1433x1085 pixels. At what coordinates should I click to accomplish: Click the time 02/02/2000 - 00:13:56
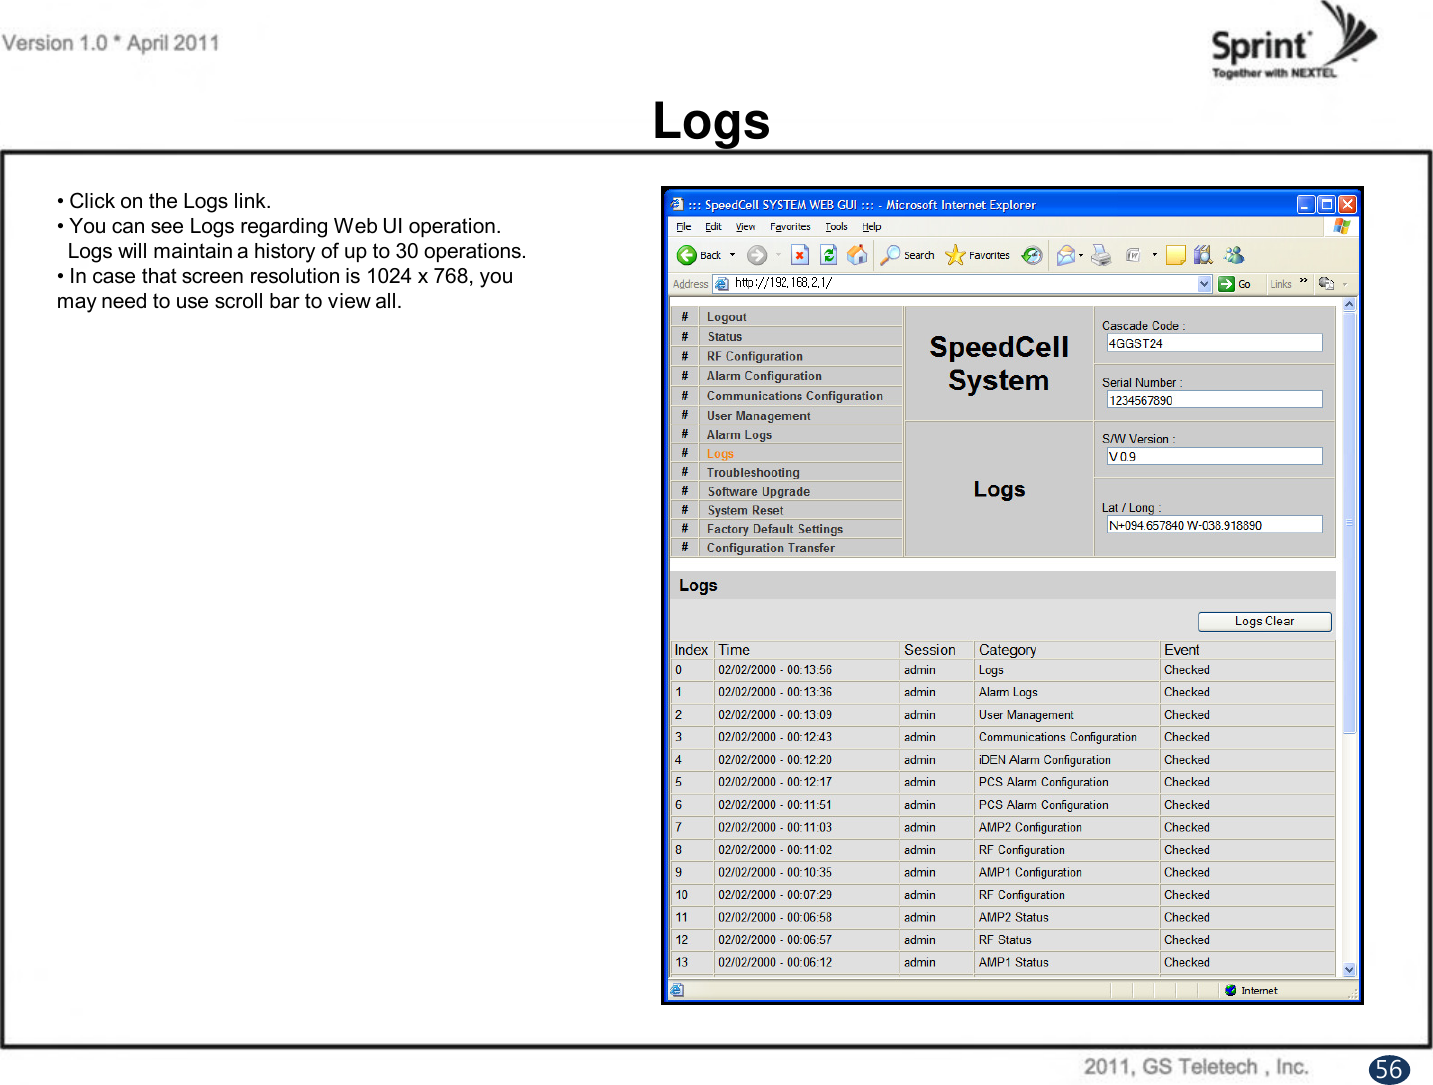pos(775,670)
